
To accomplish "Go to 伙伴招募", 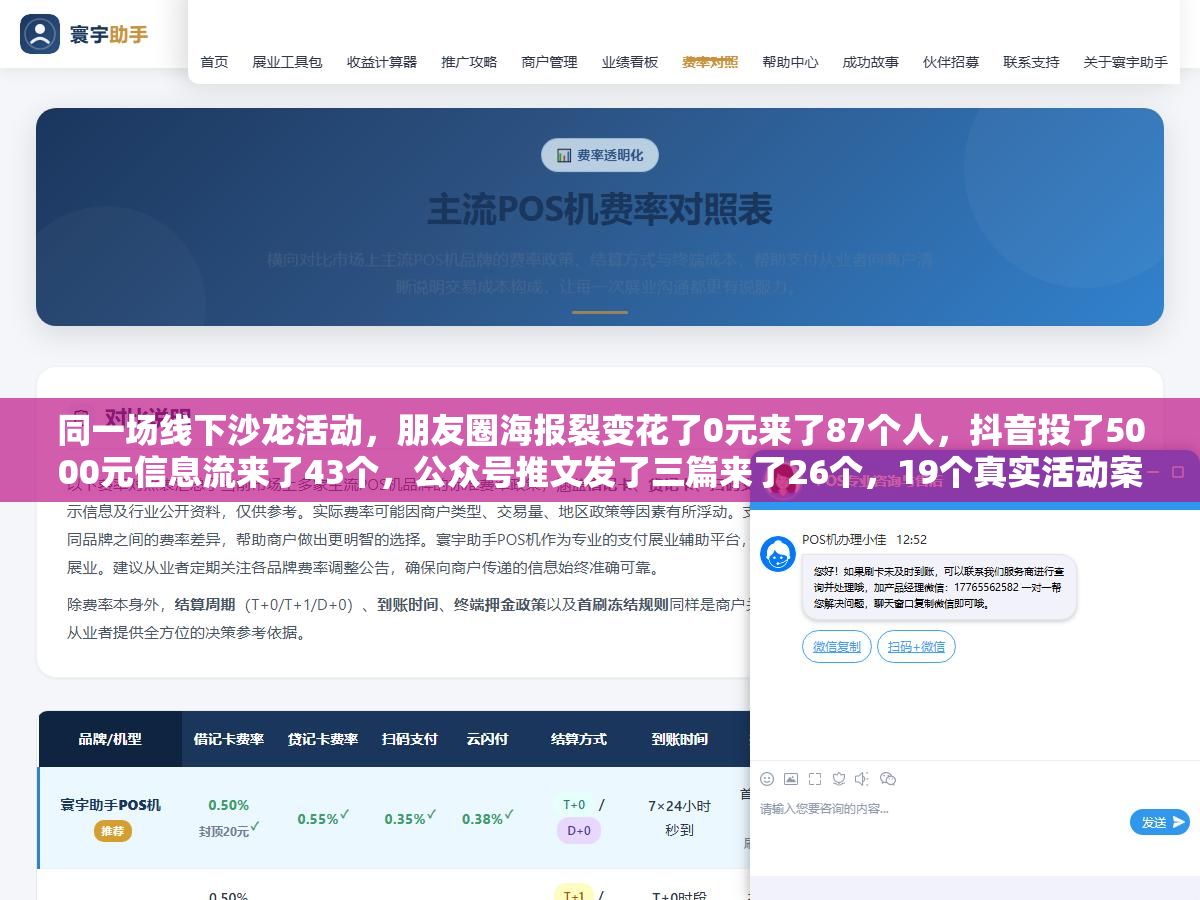I will pyautogui.click(x=951, y=62).
